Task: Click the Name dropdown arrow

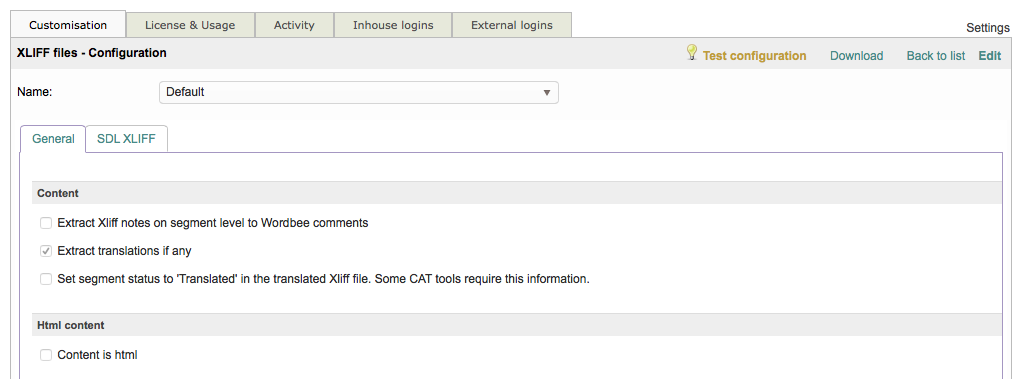Action: point(547,92)
